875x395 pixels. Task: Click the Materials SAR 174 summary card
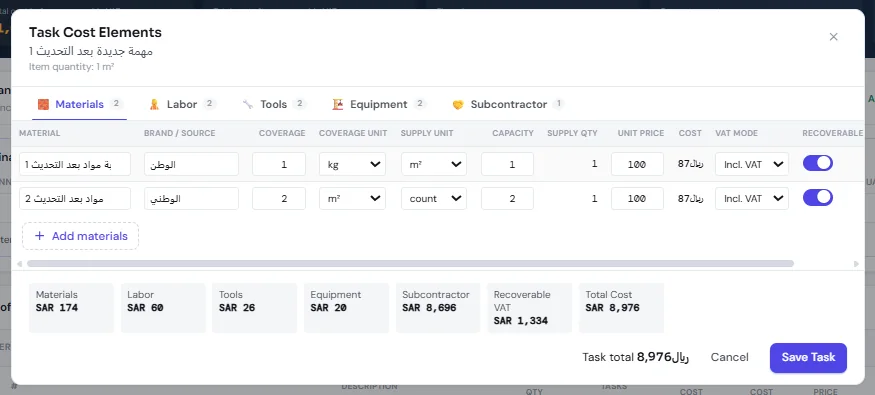coord(71,308)
